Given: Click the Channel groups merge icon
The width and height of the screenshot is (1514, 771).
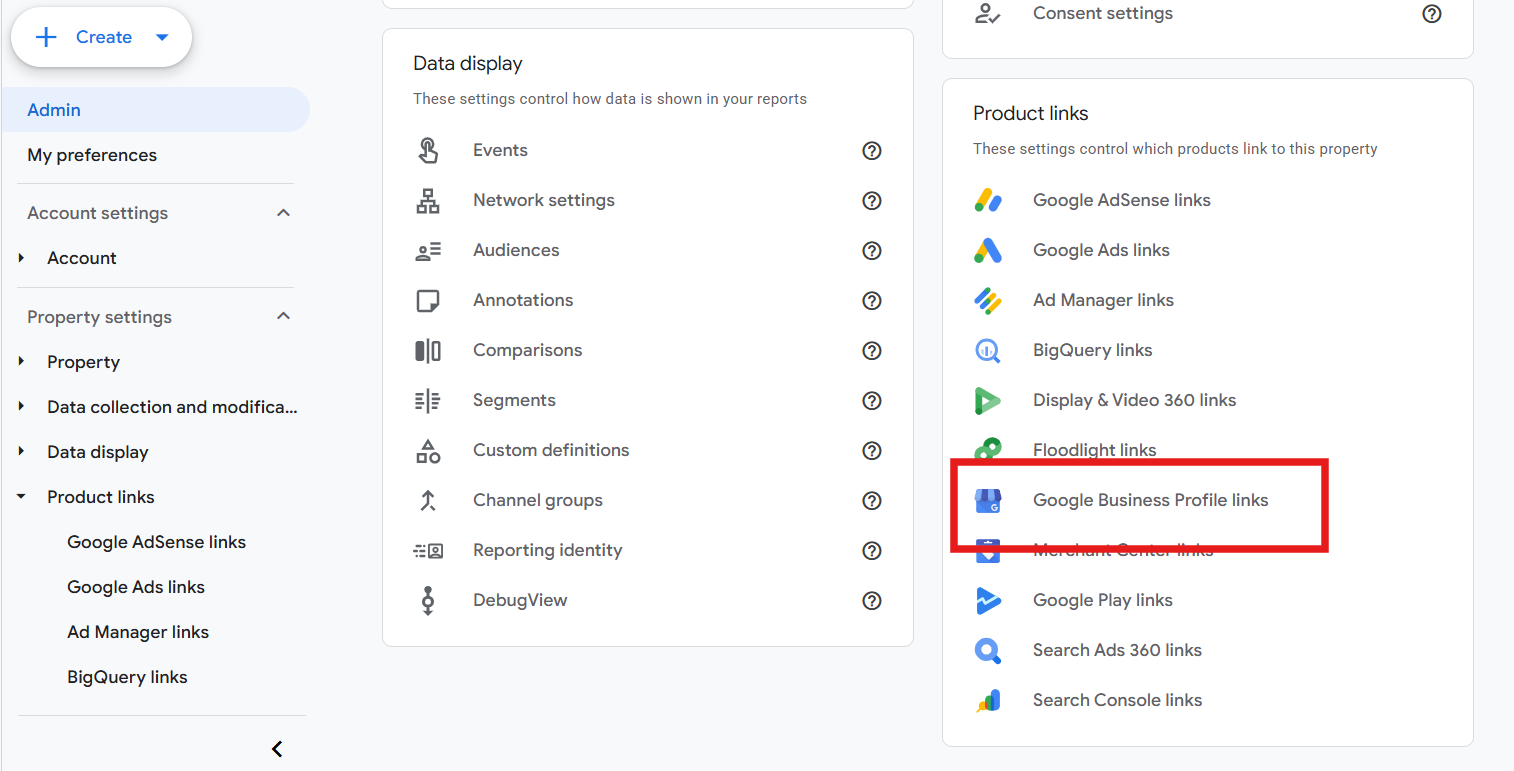Looking at the screenshot, I should tap(428, 500).
